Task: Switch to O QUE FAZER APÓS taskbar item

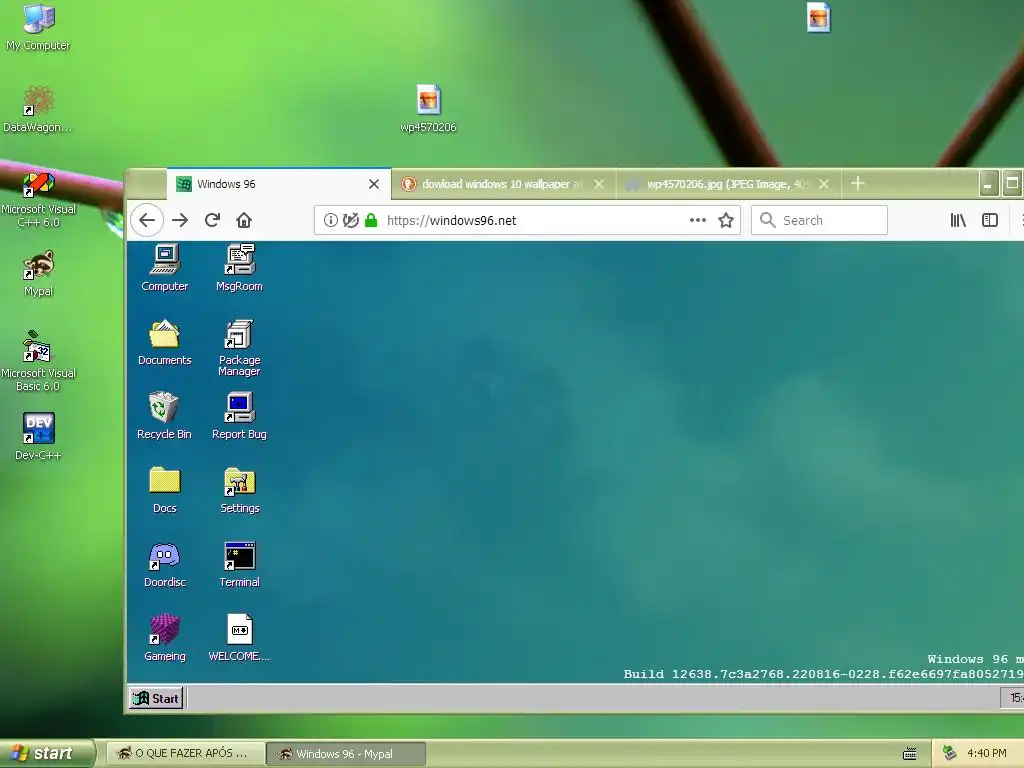Action: [x=185, y=754]
